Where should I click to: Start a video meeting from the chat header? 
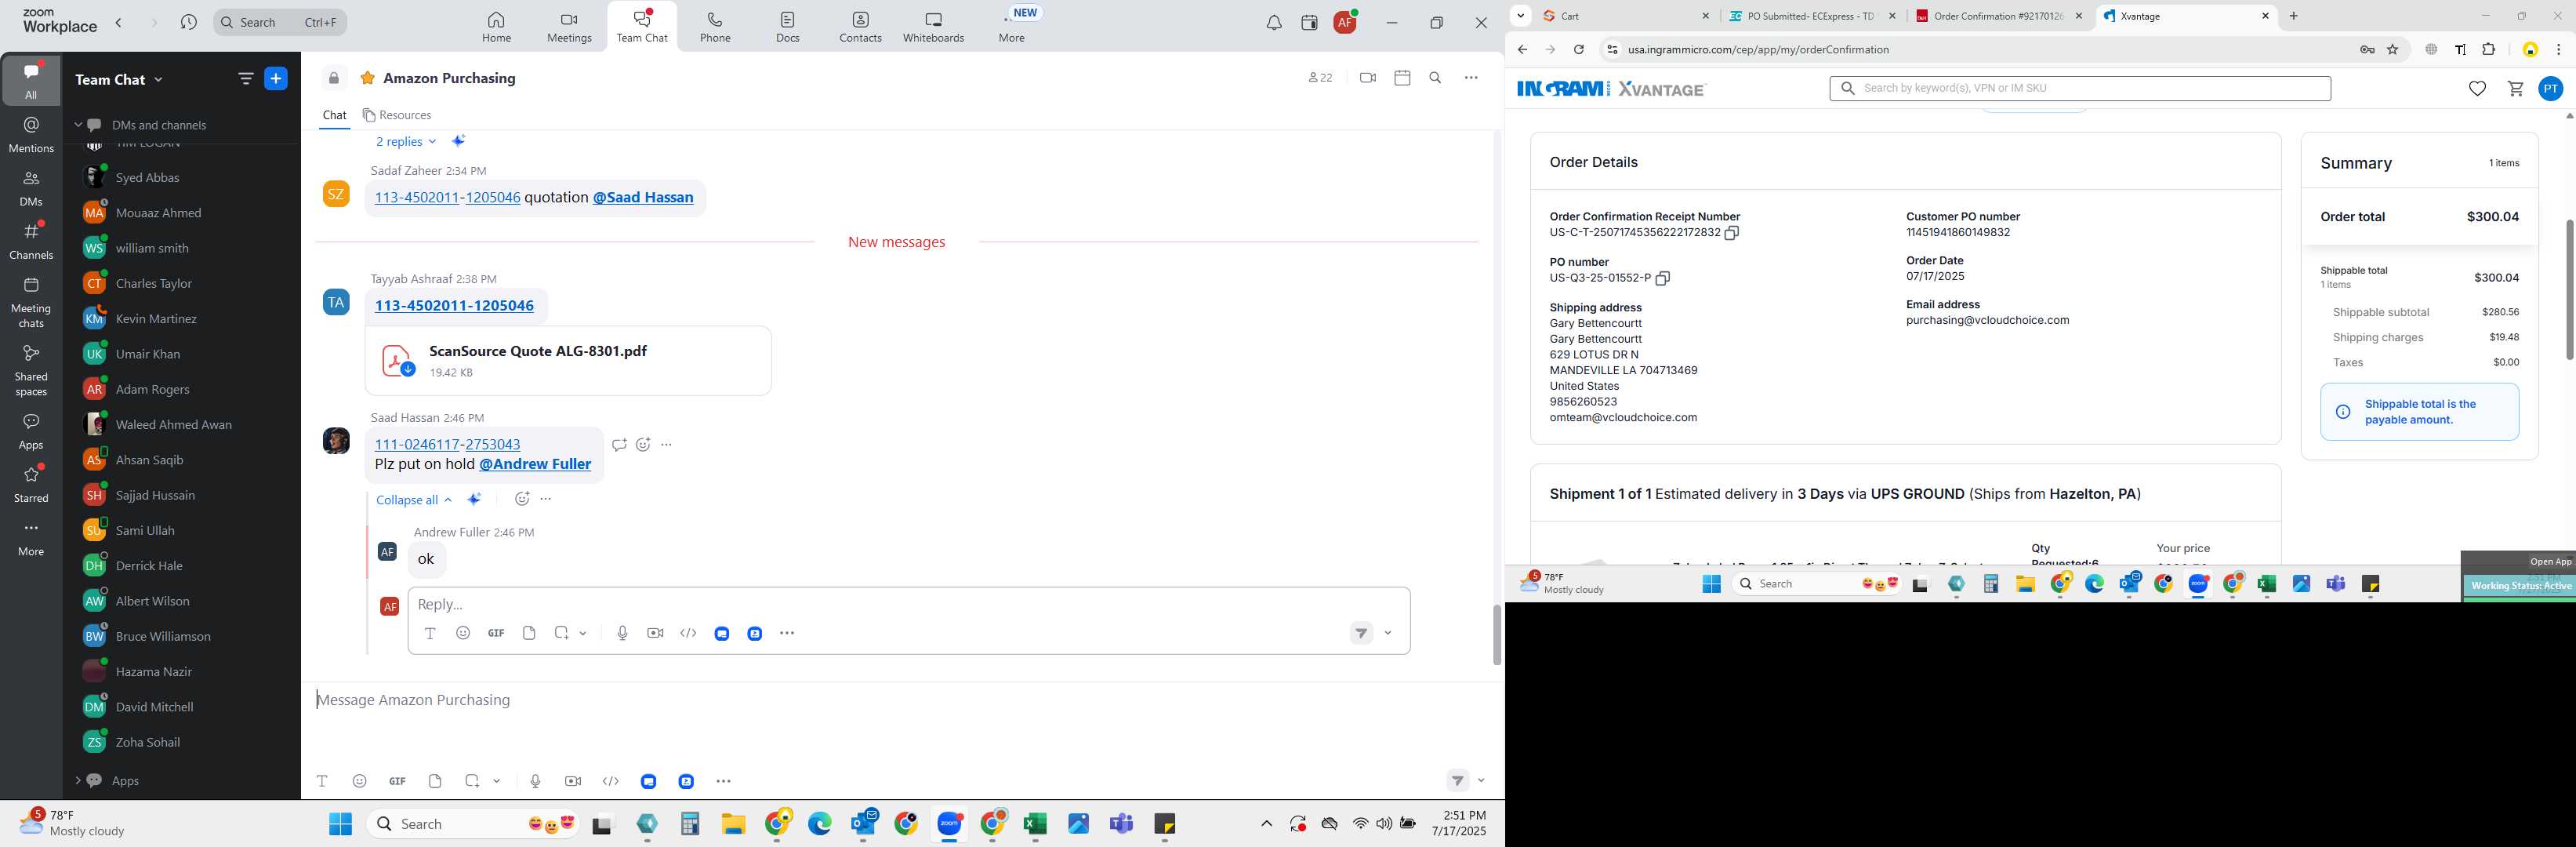coord(1367,78)
